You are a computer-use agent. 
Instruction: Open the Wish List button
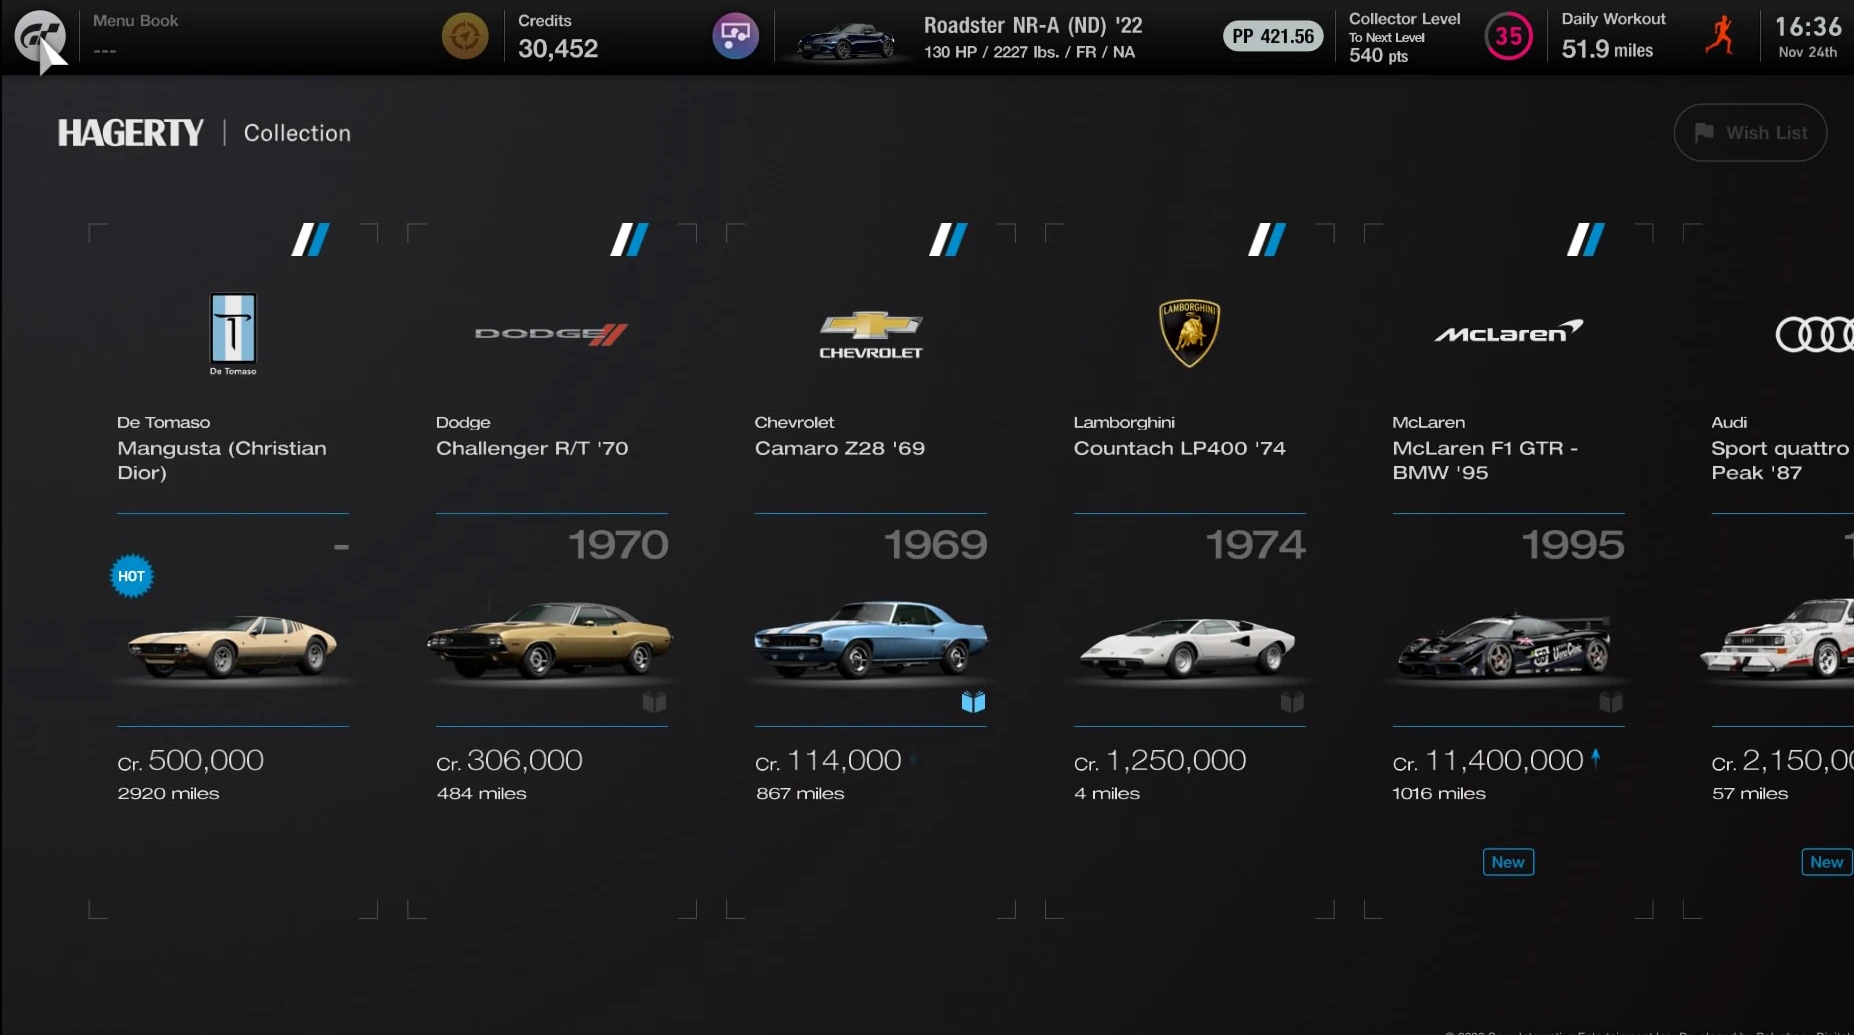[1750, 133]
